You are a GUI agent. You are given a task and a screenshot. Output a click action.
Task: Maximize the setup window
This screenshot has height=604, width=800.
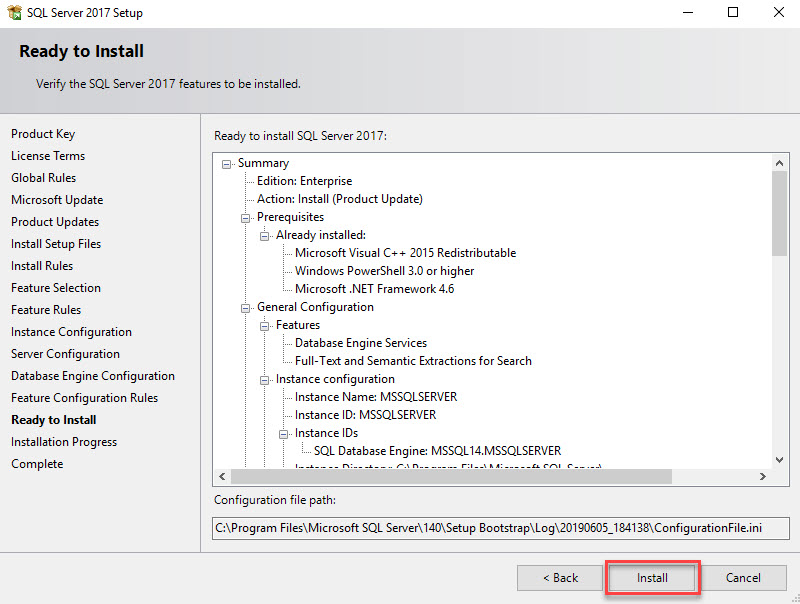point(733,12)
